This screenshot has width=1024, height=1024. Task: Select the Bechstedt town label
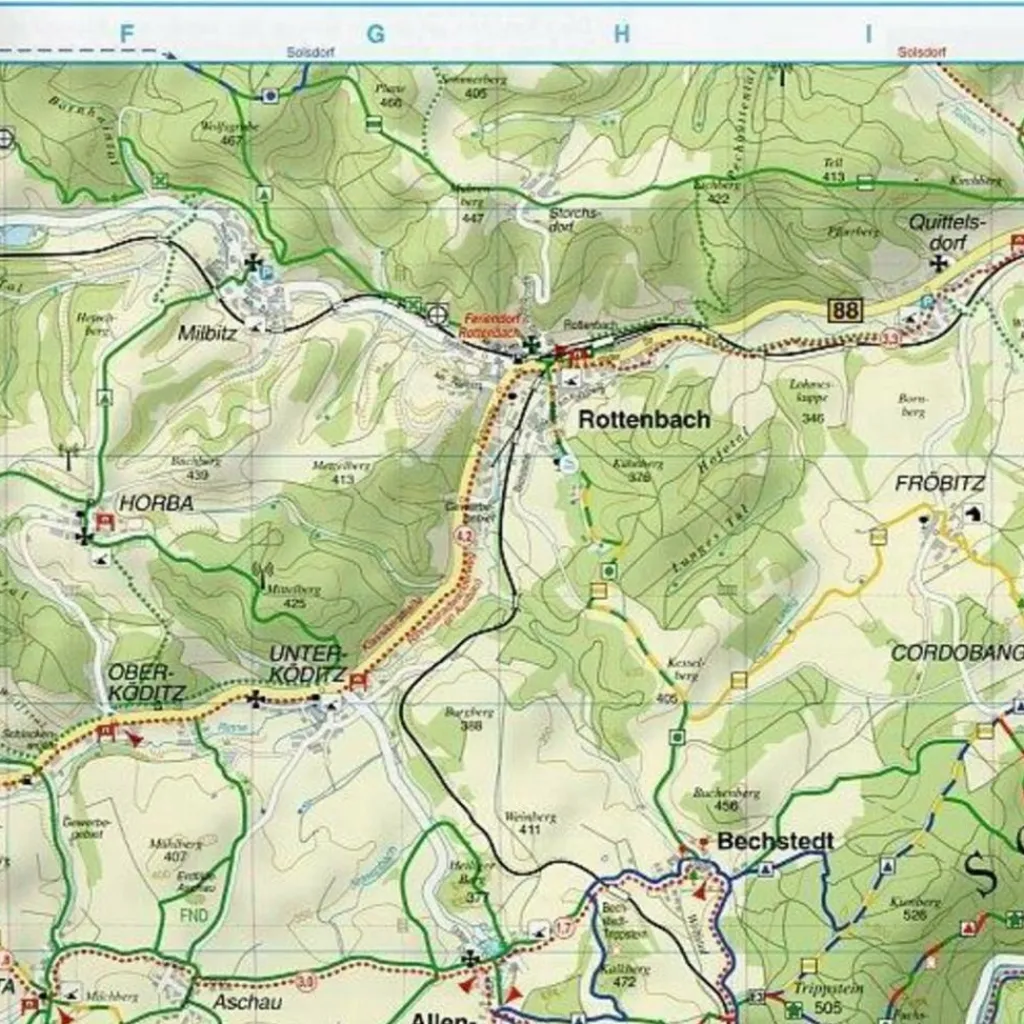pos(775,841)
